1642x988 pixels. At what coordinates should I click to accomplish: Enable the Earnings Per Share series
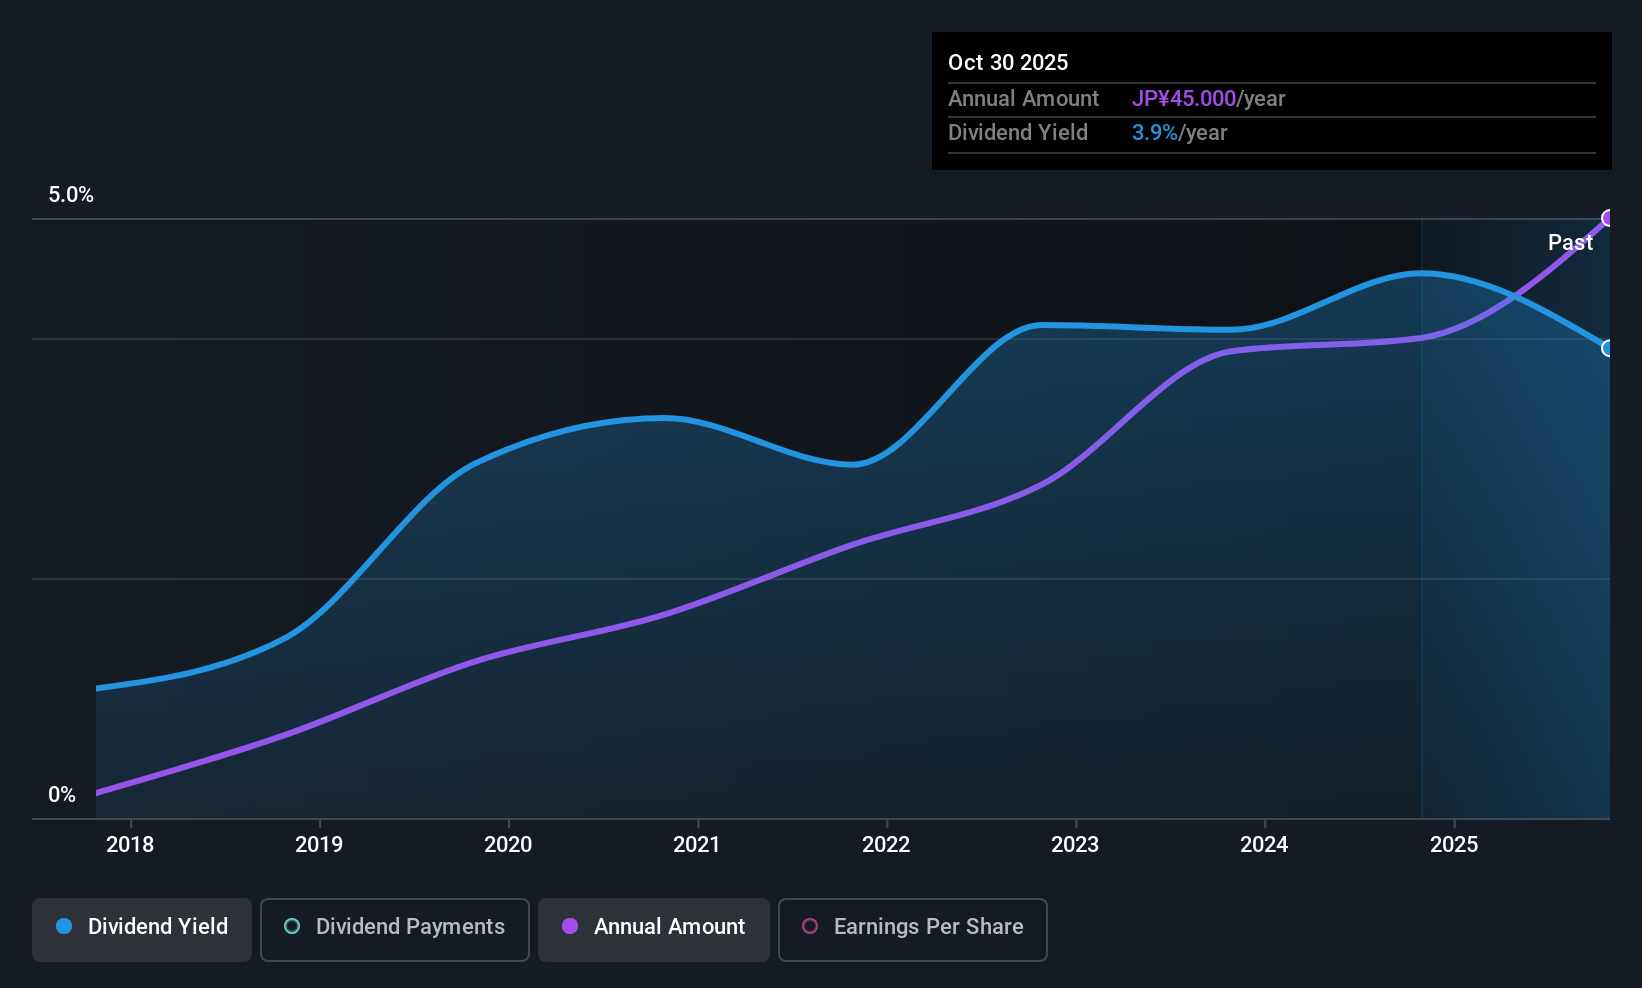[x=912, y=927]
